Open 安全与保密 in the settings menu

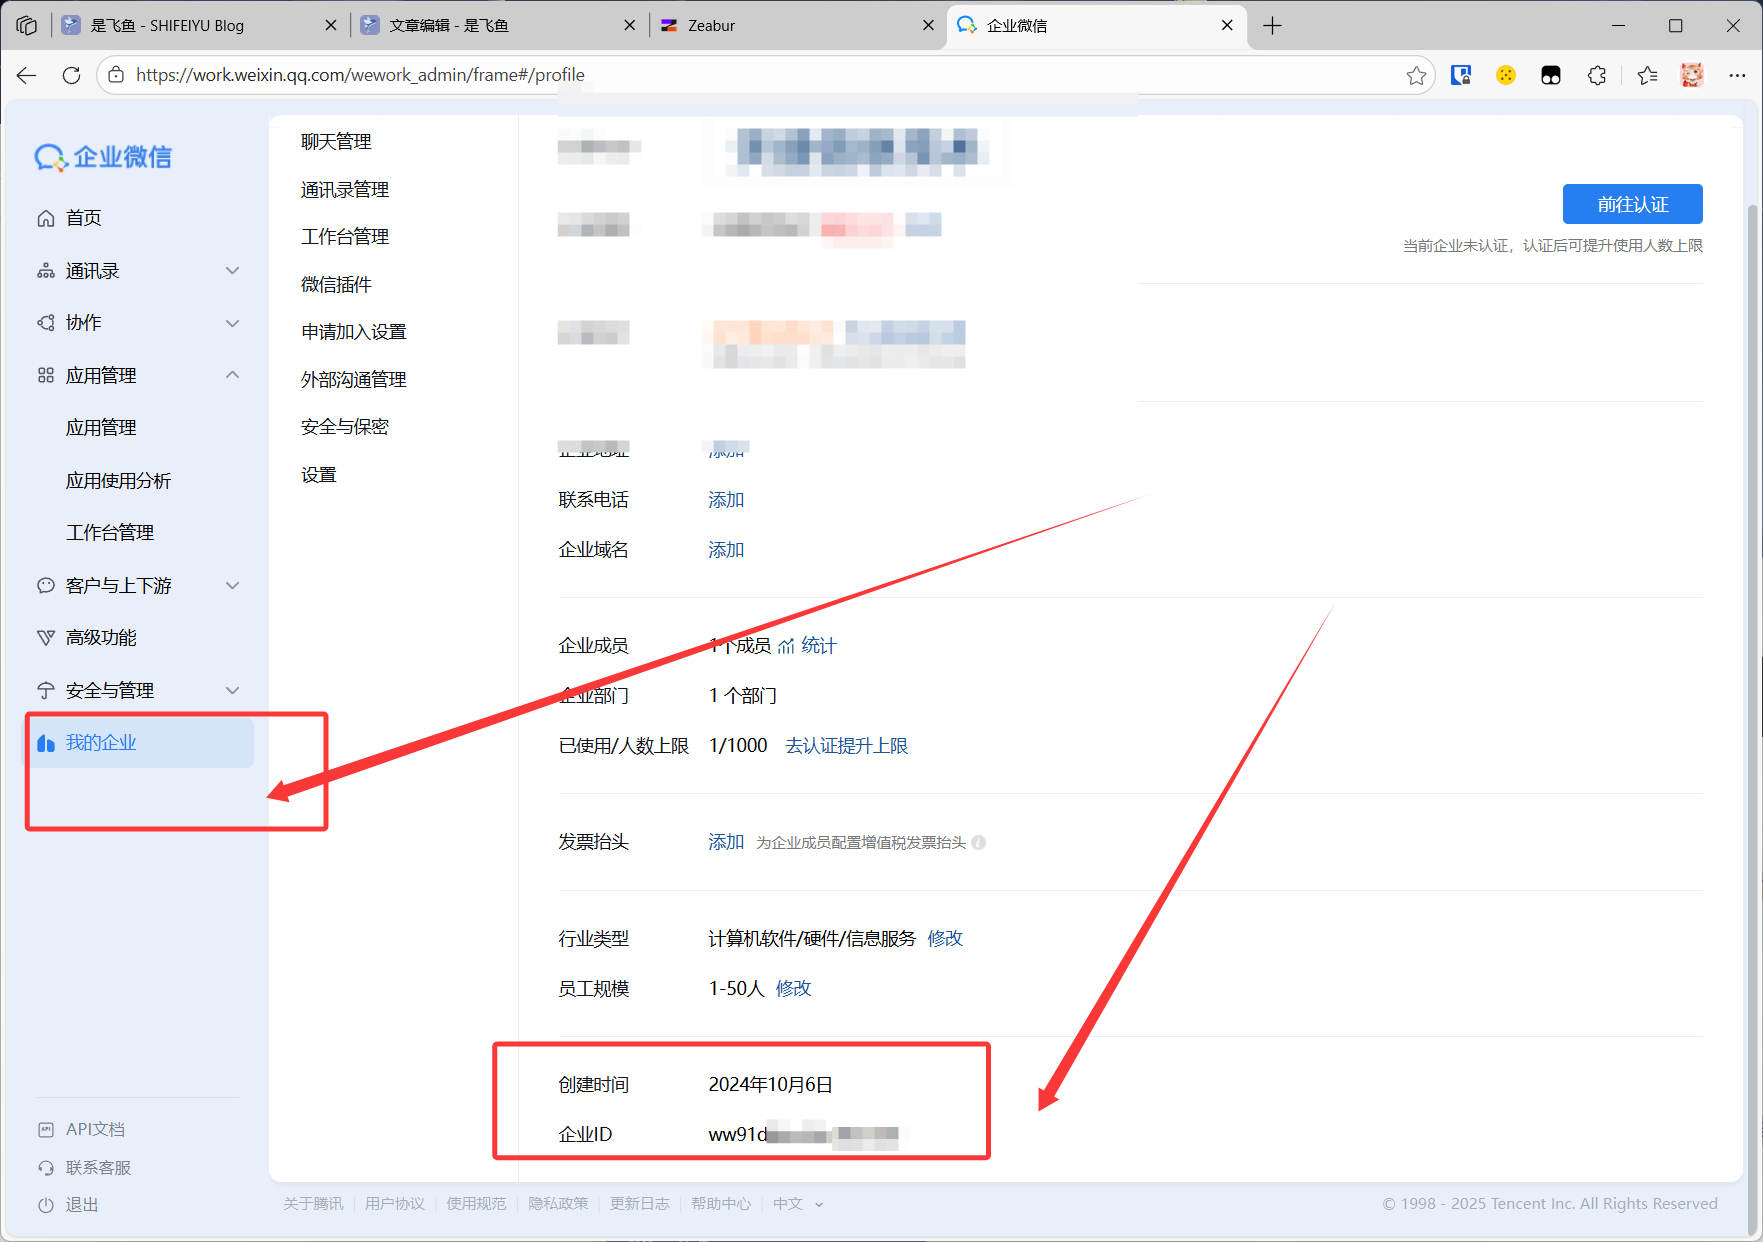(x=345, y=427)
